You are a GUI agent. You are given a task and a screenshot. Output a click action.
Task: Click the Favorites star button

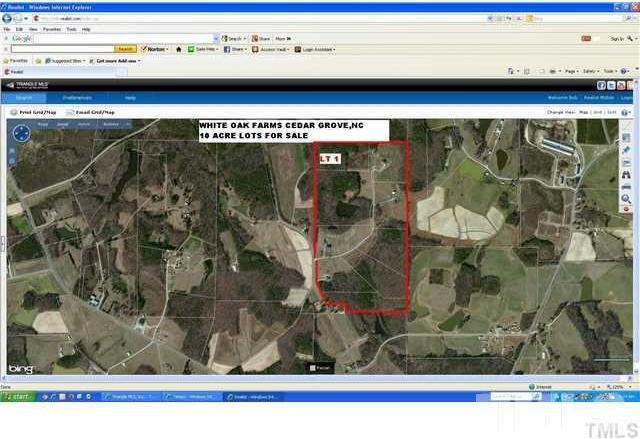[x=16, y=61]
